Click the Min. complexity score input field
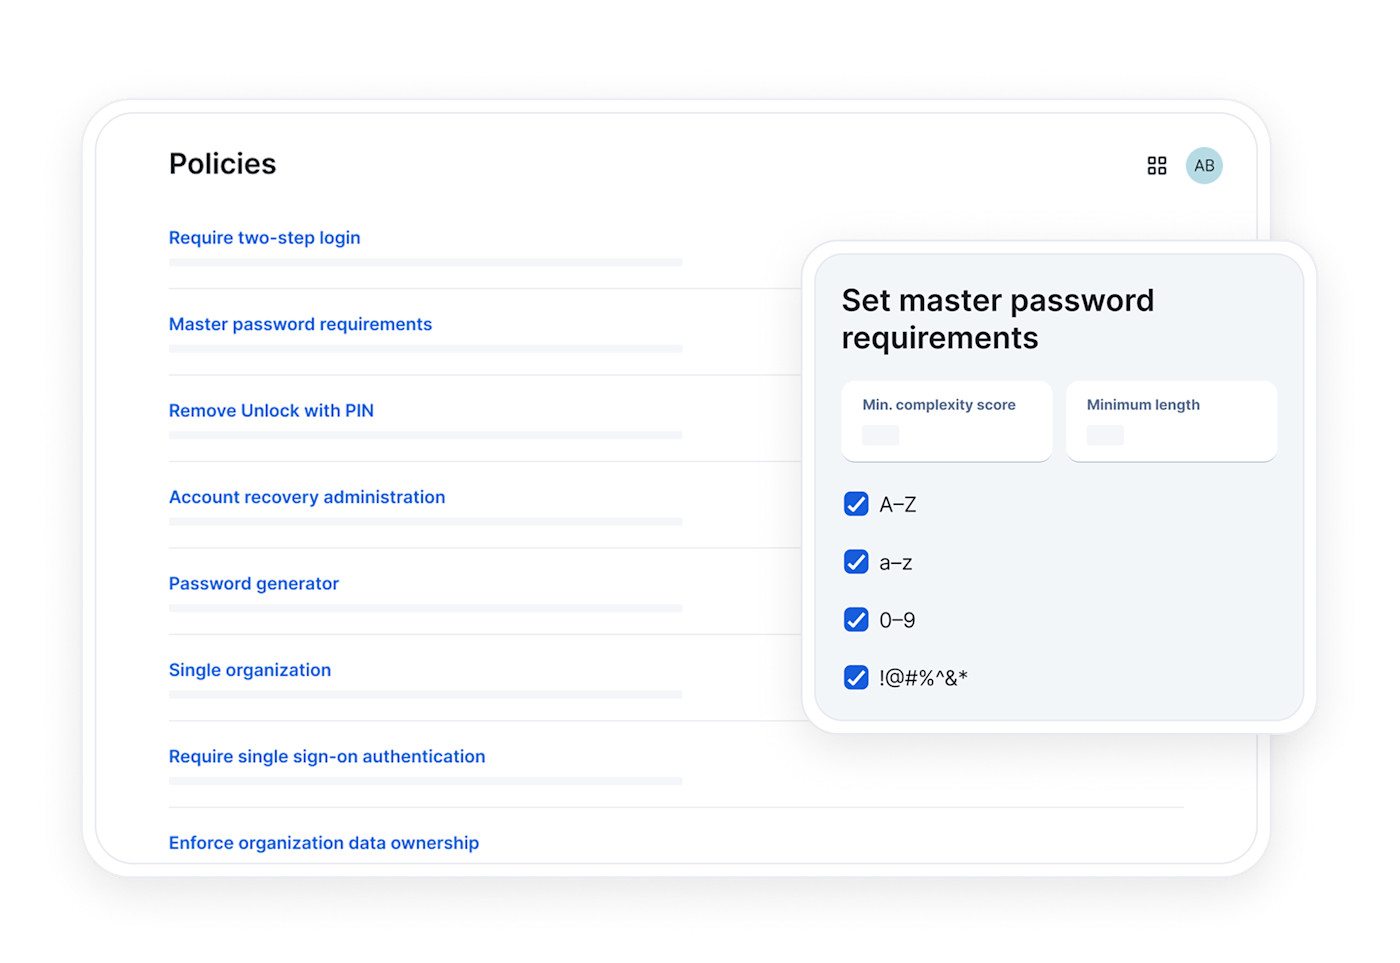The width and height of the screenshot is (1400, 963). click(x=880, y=435)
